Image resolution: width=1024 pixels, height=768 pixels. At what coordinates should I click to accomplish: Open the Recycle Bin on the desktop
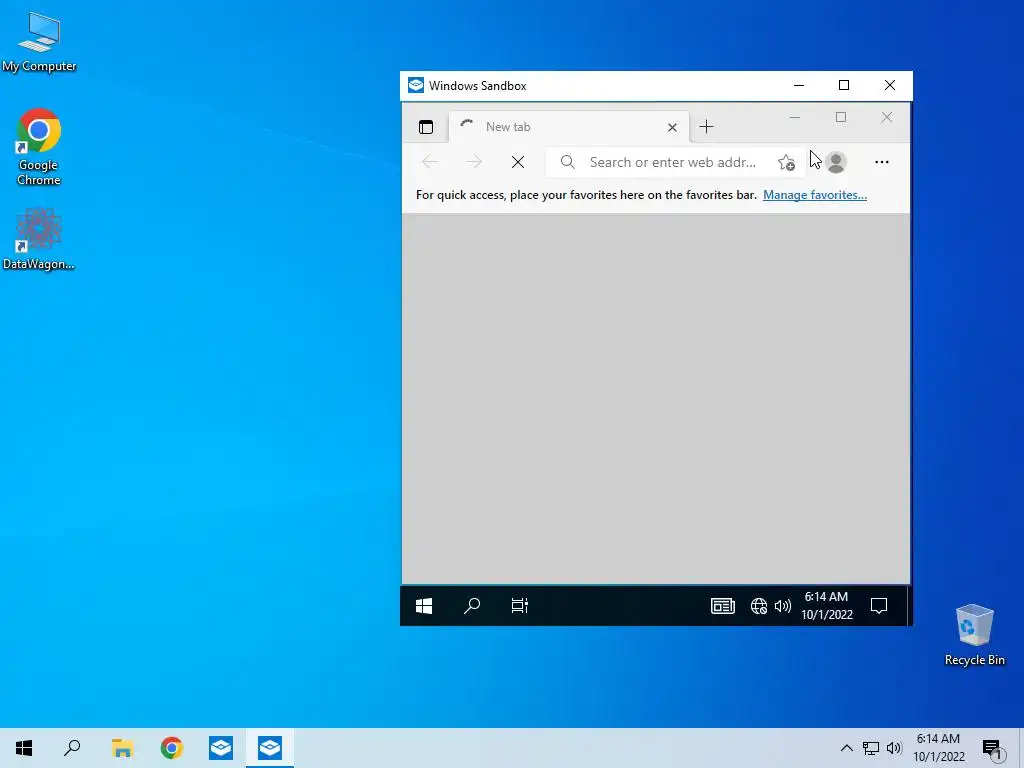(974, 635)
